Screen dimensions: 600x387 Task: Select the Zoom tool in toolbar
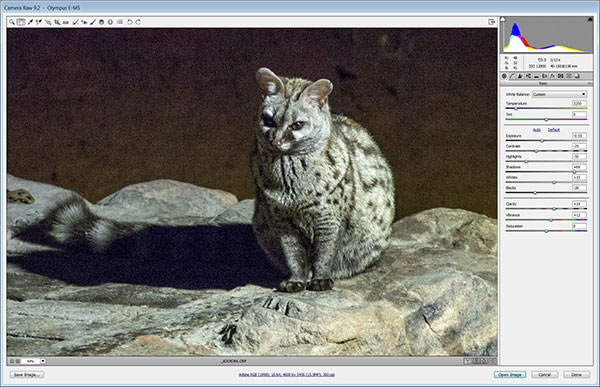point(12,22)
